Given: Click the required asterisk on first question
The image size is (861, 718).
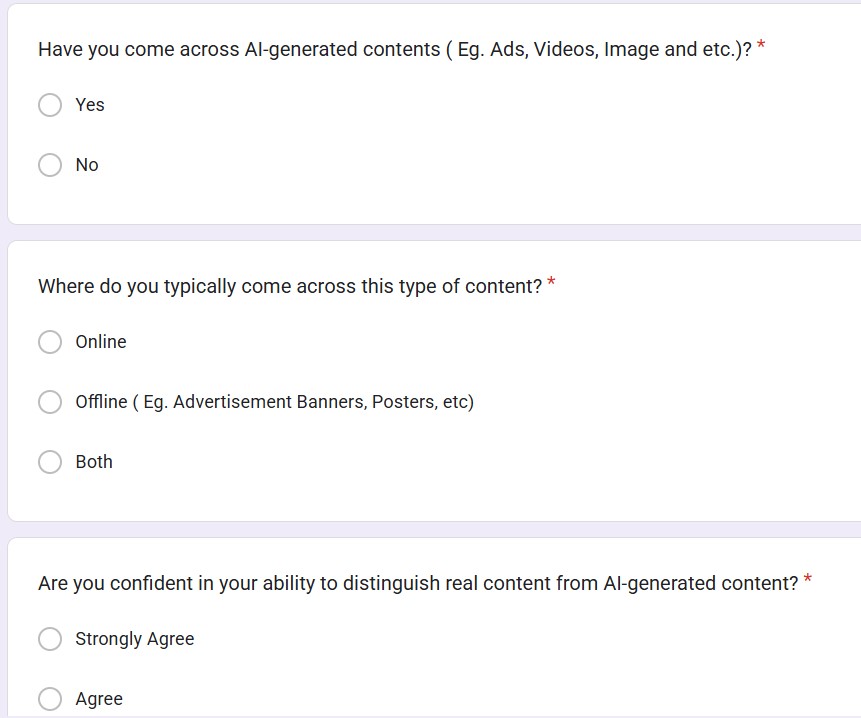Looking at the screenshot, I should click(x=761, y=46).
